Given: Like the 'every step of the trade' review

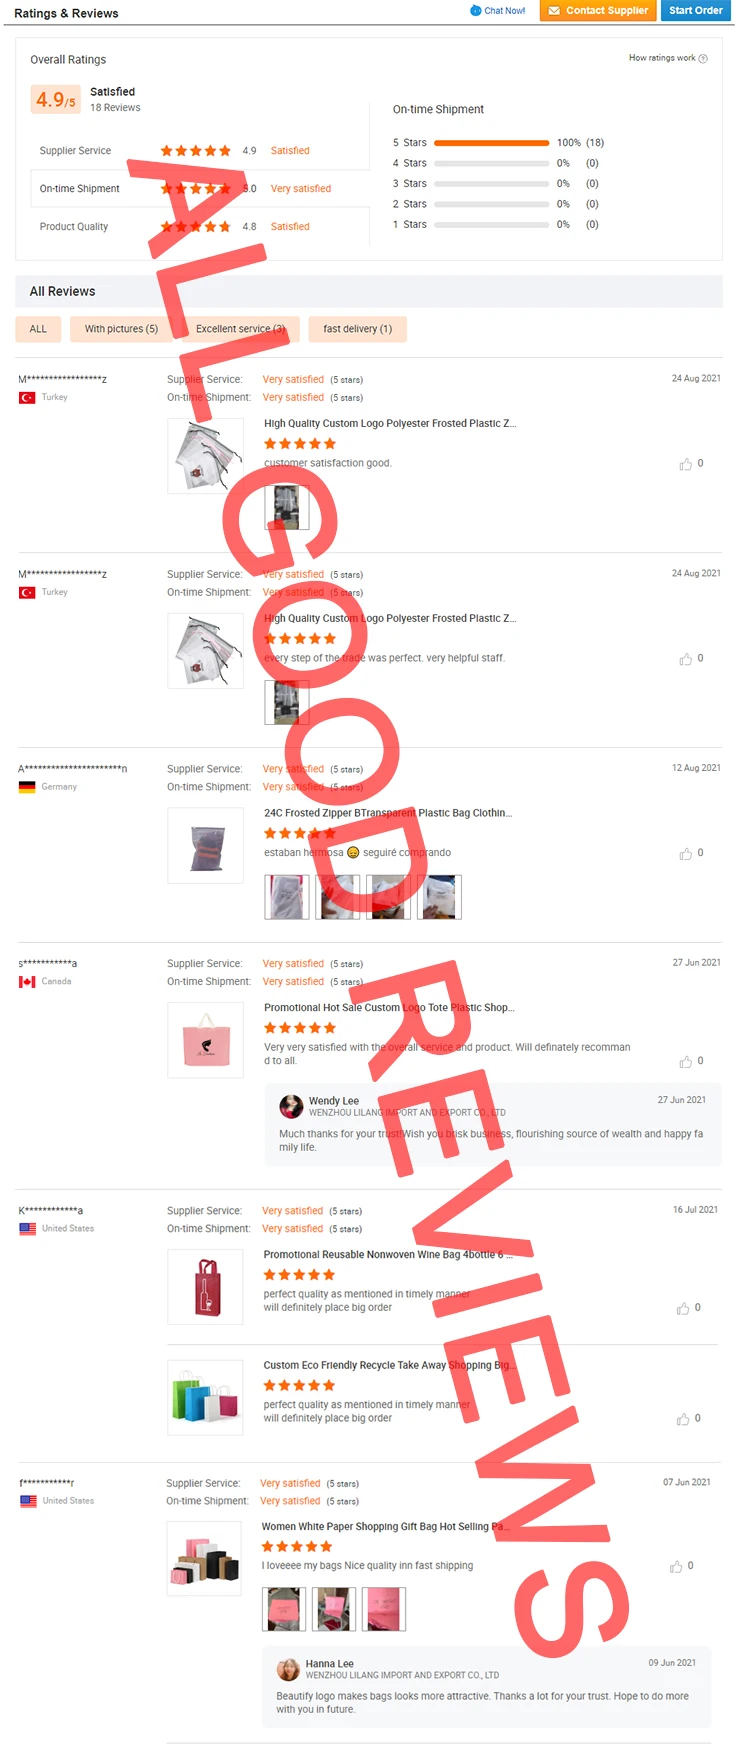Looking at the screenshot, I should tap(686, 659).
